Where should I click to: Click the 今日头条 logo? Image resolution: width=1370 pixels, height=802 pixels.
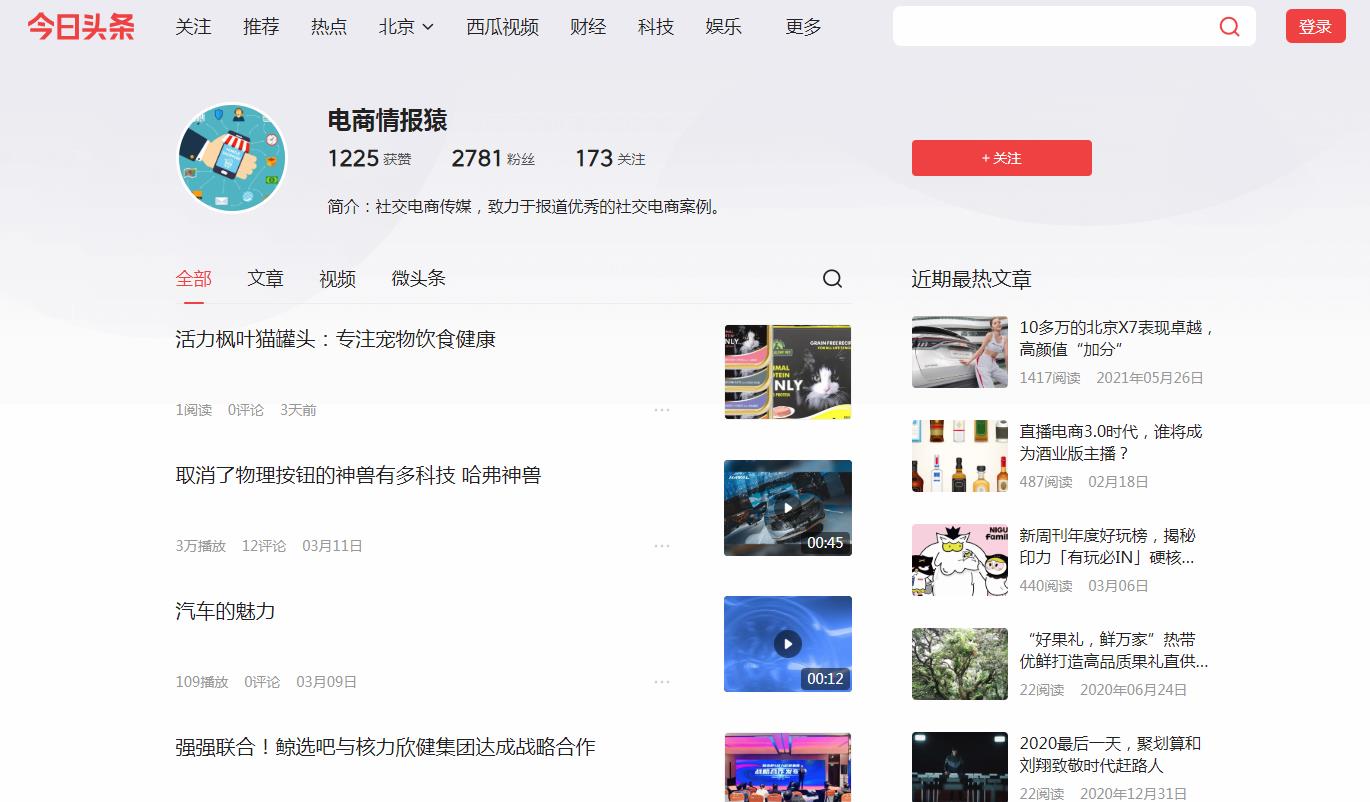click(x=81, y=27)
